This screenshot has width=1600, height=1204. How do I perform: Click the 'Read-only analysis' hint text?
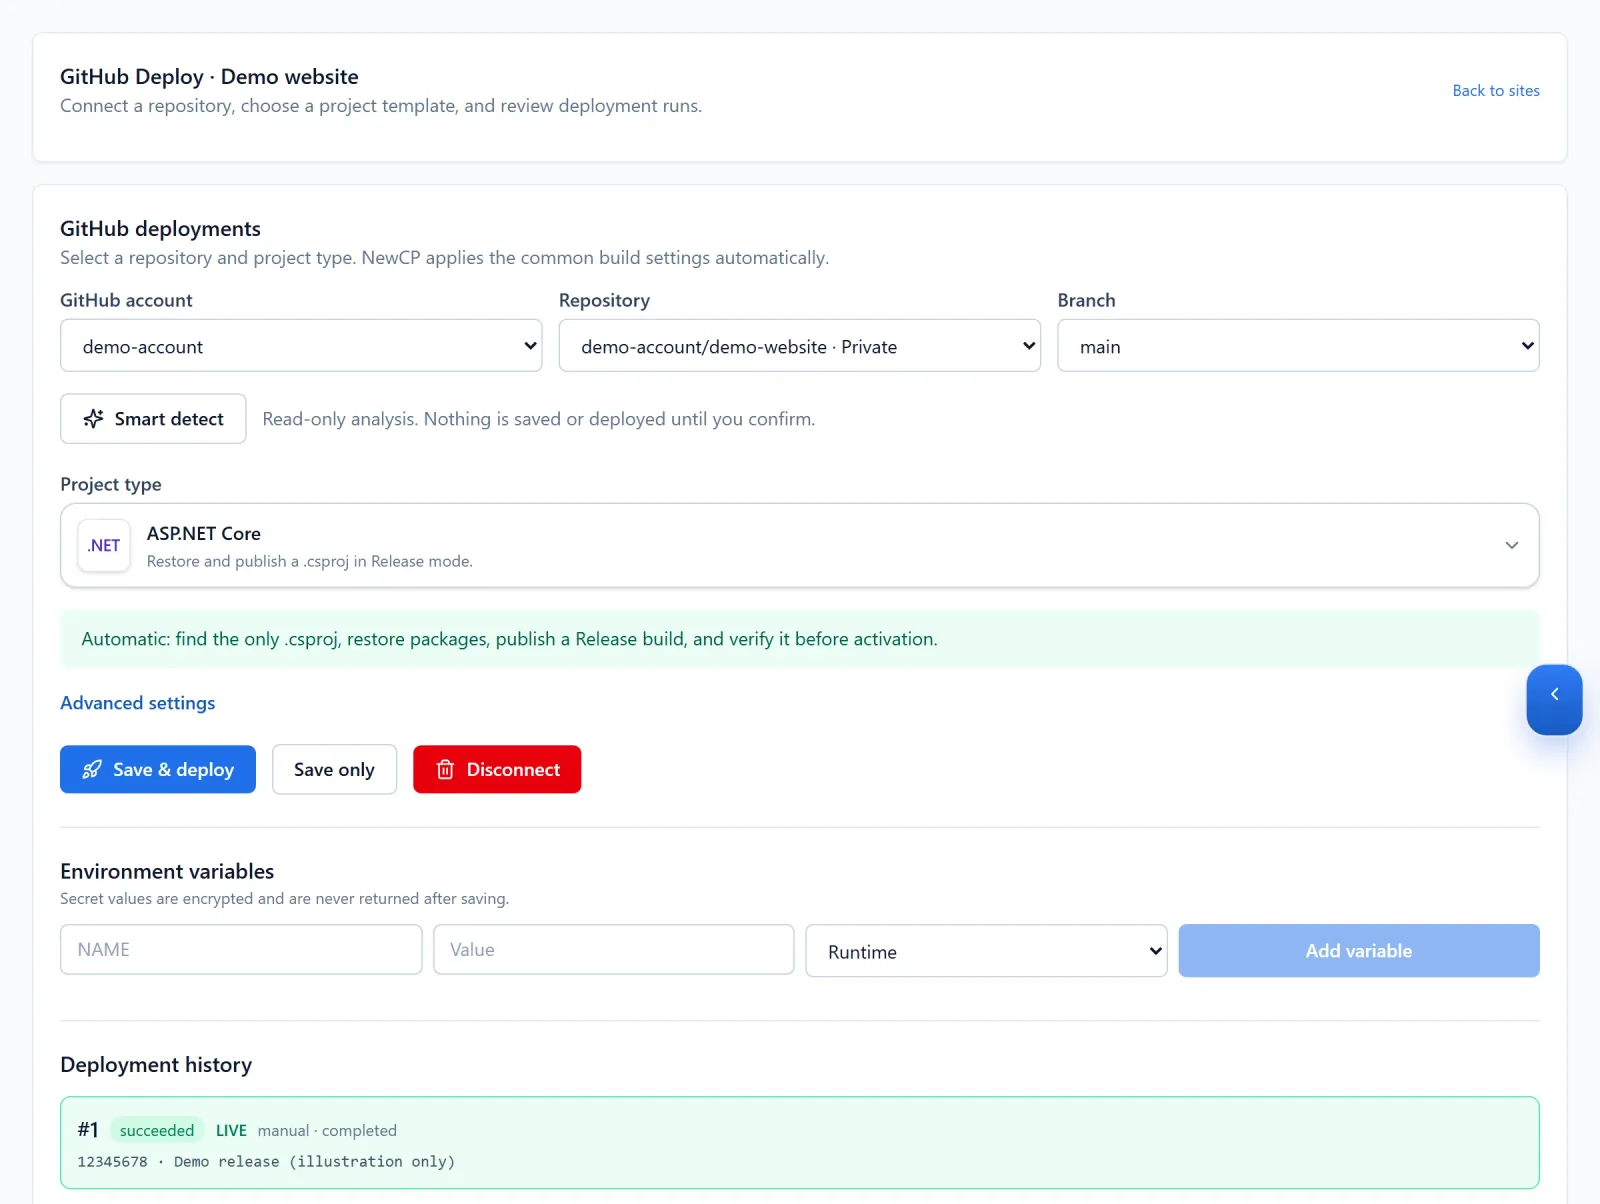coord(539,419)
